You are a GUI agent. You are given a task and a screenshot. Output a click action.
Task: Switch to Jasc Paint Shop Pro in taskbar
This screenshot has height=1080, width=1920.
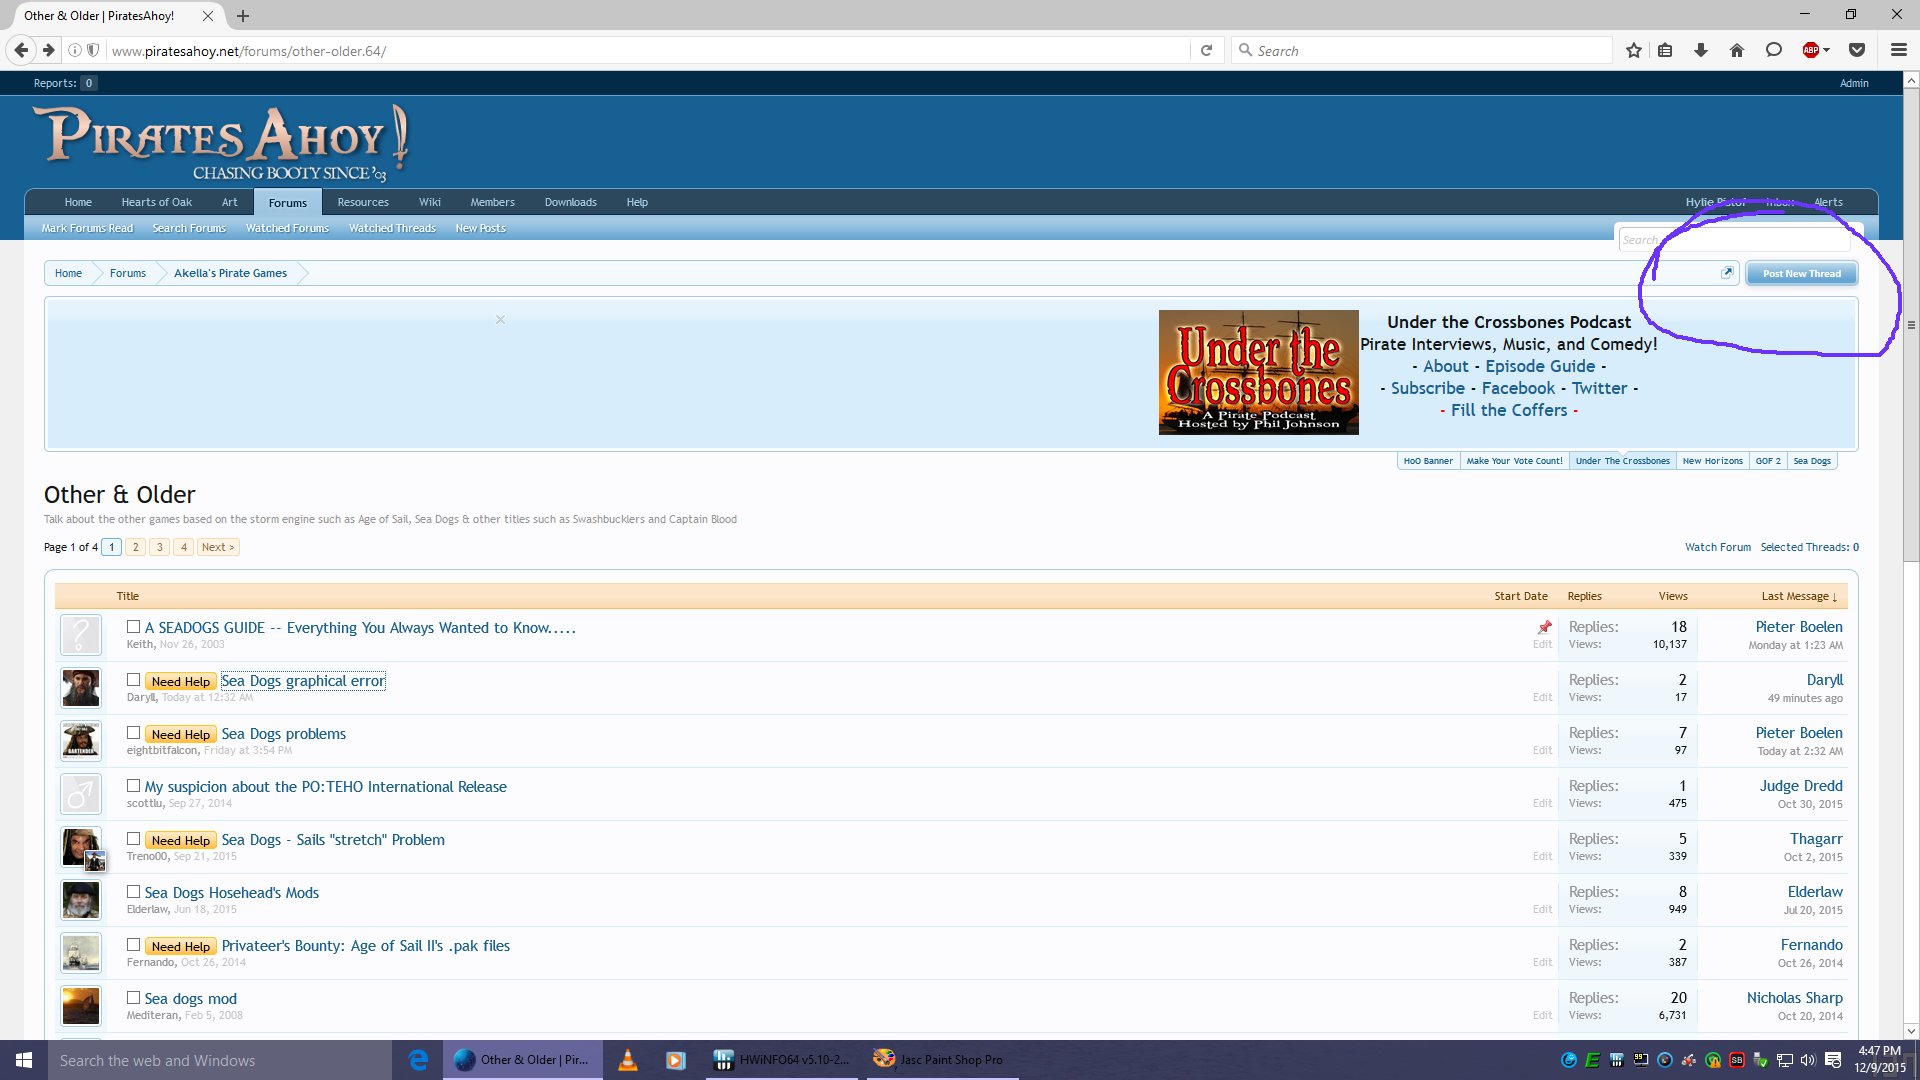(940, 1060)
